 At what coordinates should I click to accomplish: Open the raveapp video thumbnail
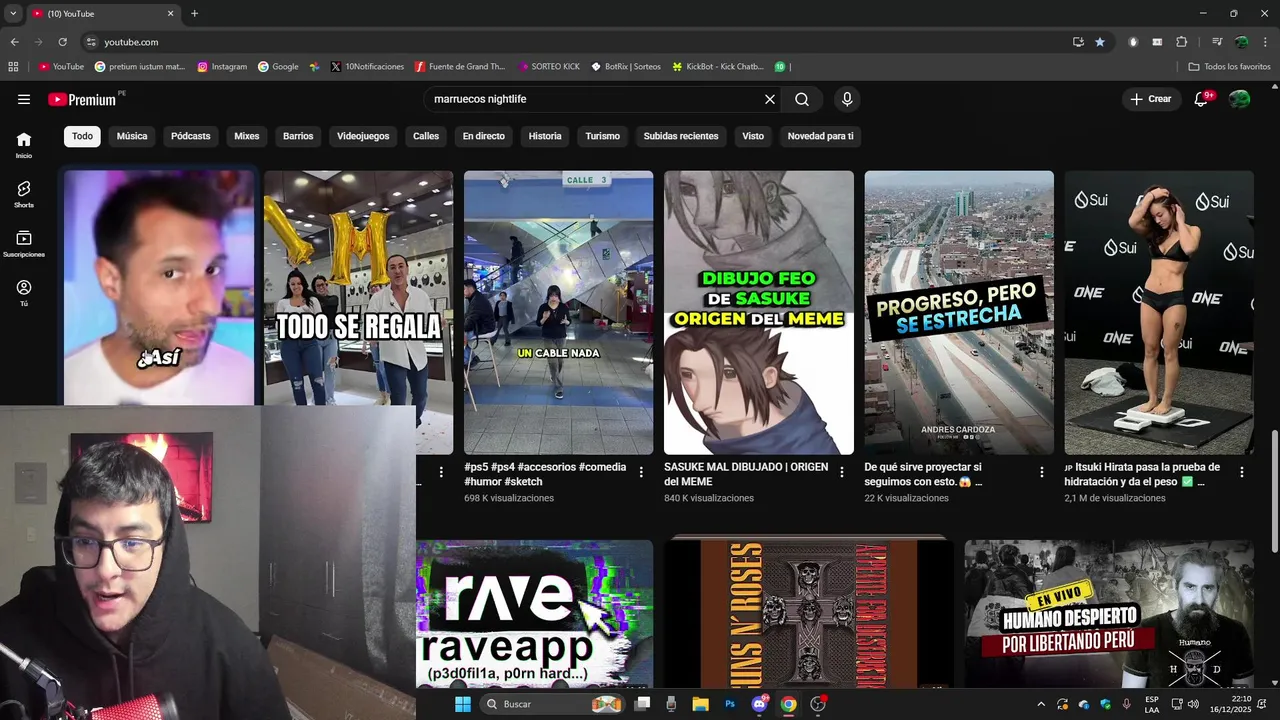[534, 614]
